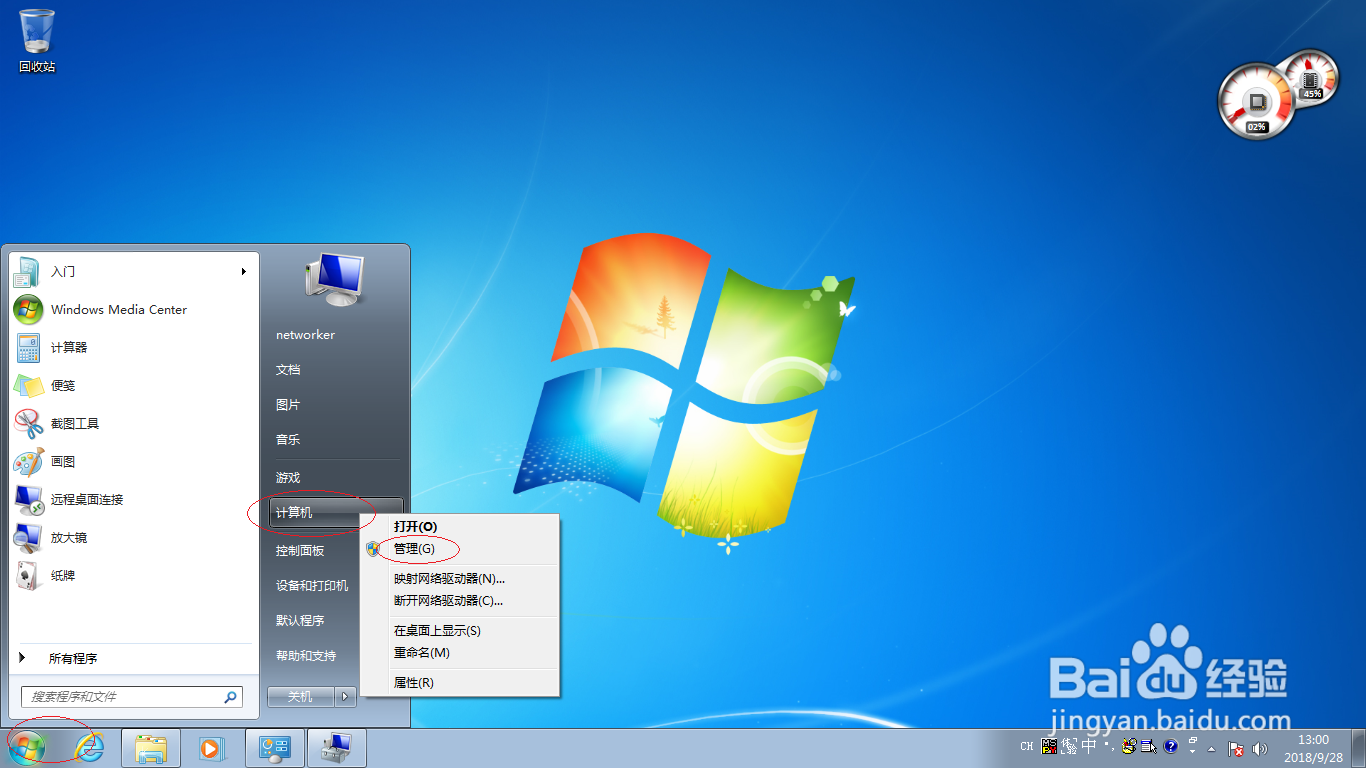Expand the language bar options arrow
The width and height of the screenshot is (1366, 768).
(1193, 751)
